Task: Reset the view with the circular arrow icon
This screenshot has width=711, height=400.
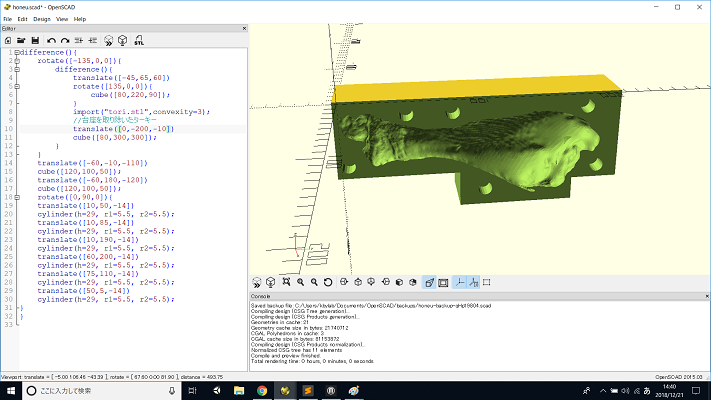Action: click(x=328, y=282)
